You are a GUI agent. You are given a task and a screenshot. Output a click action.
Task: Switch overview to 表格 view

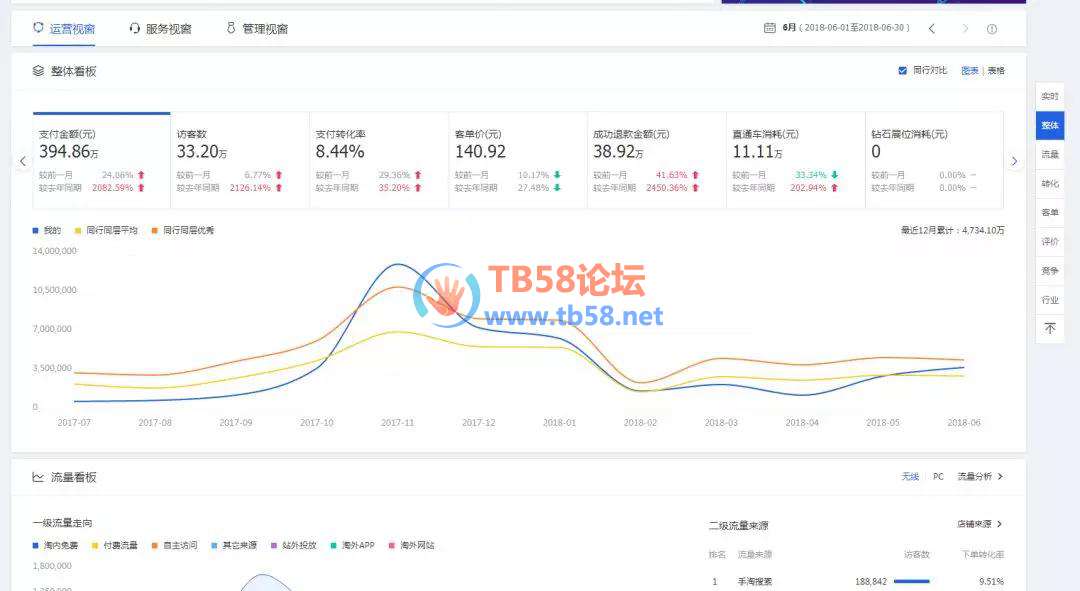(x=996, y=70)
